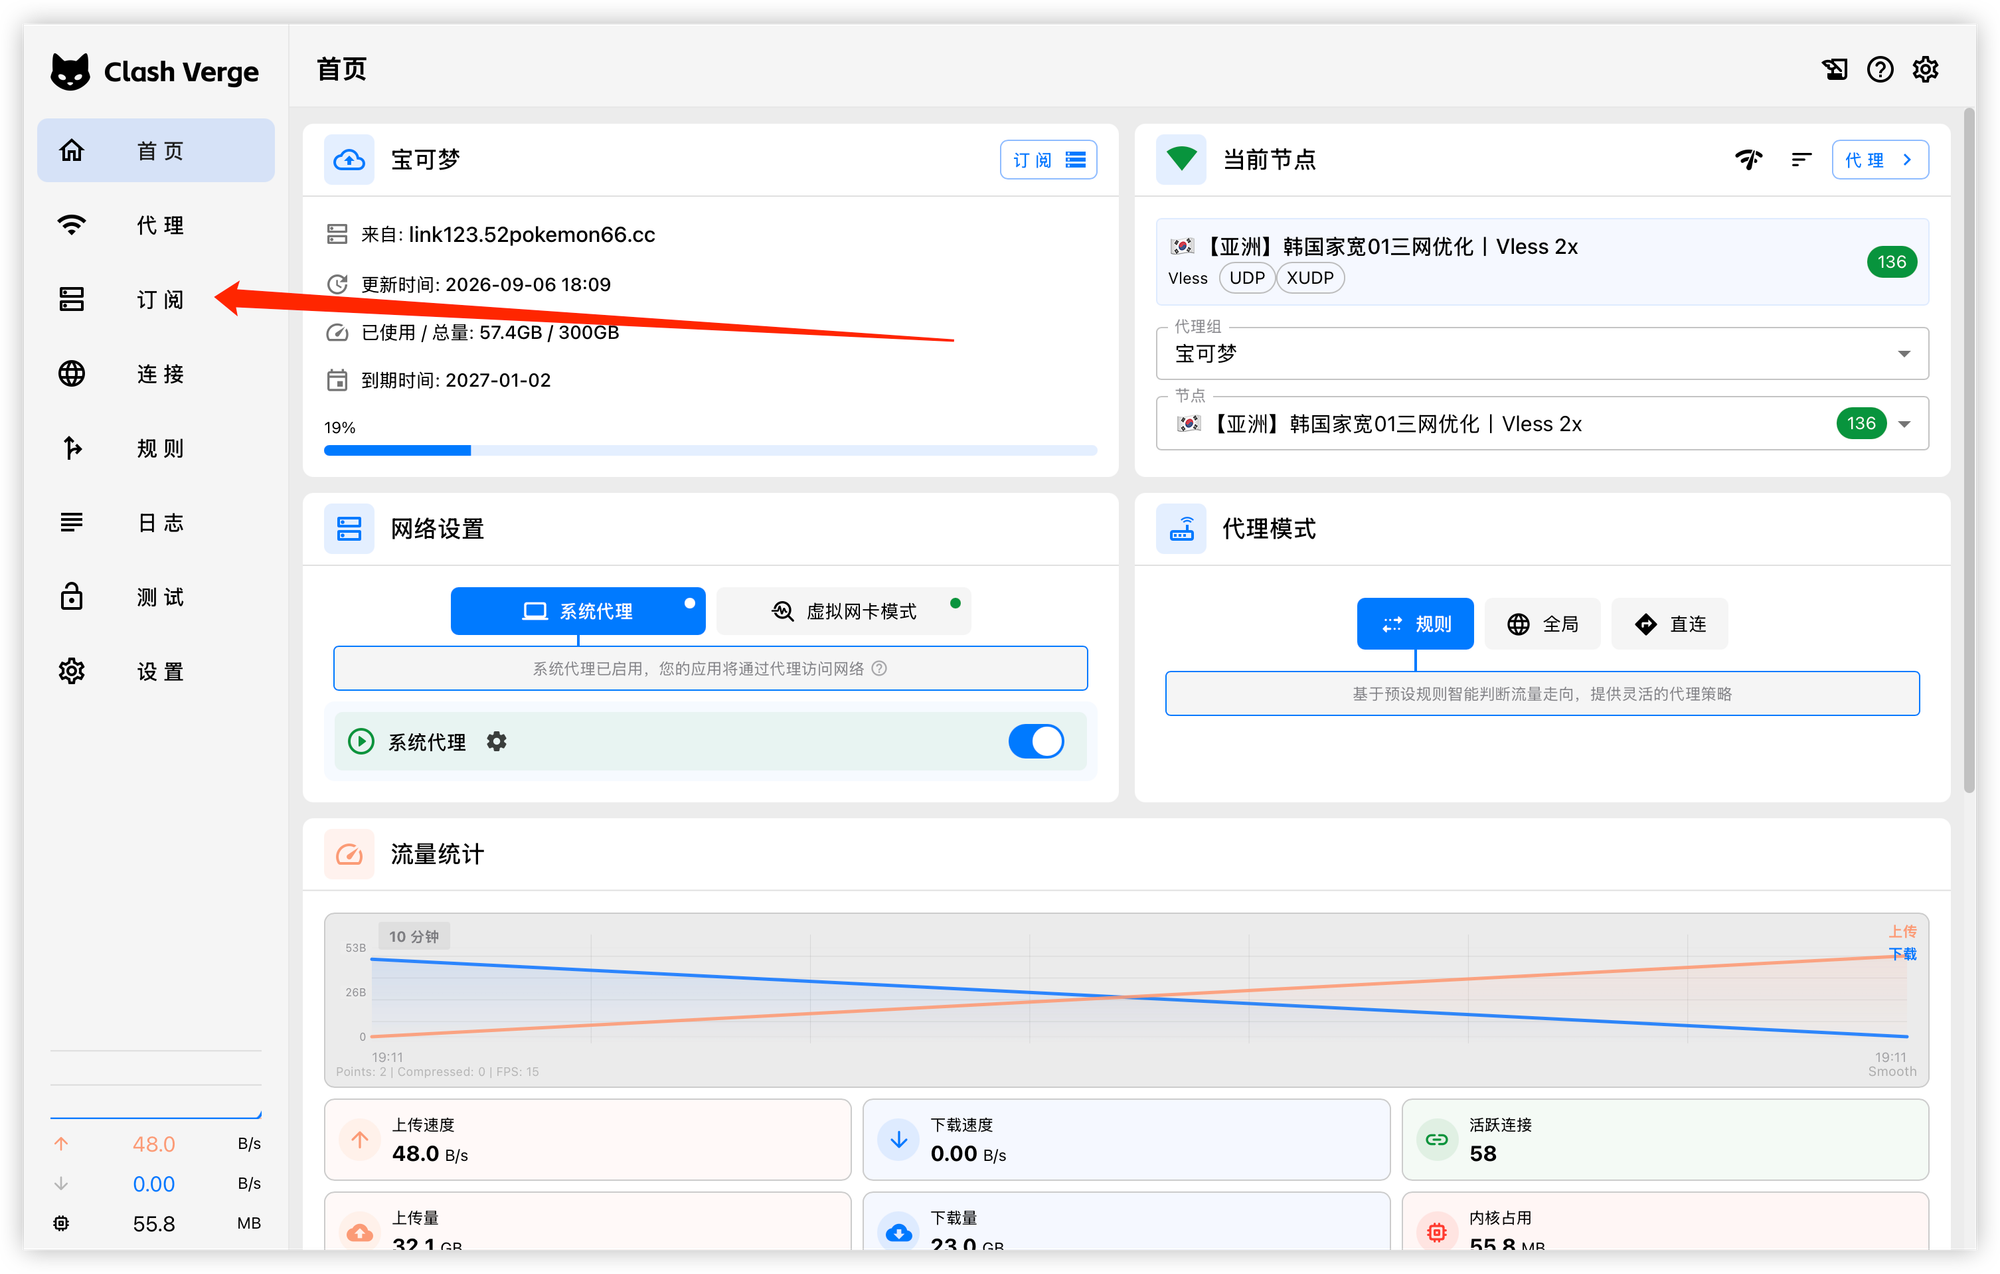This screenshot has height=1274, width=2000.
Task: Click the system proxy settings gear icon
Action: [x=496, y=741]
